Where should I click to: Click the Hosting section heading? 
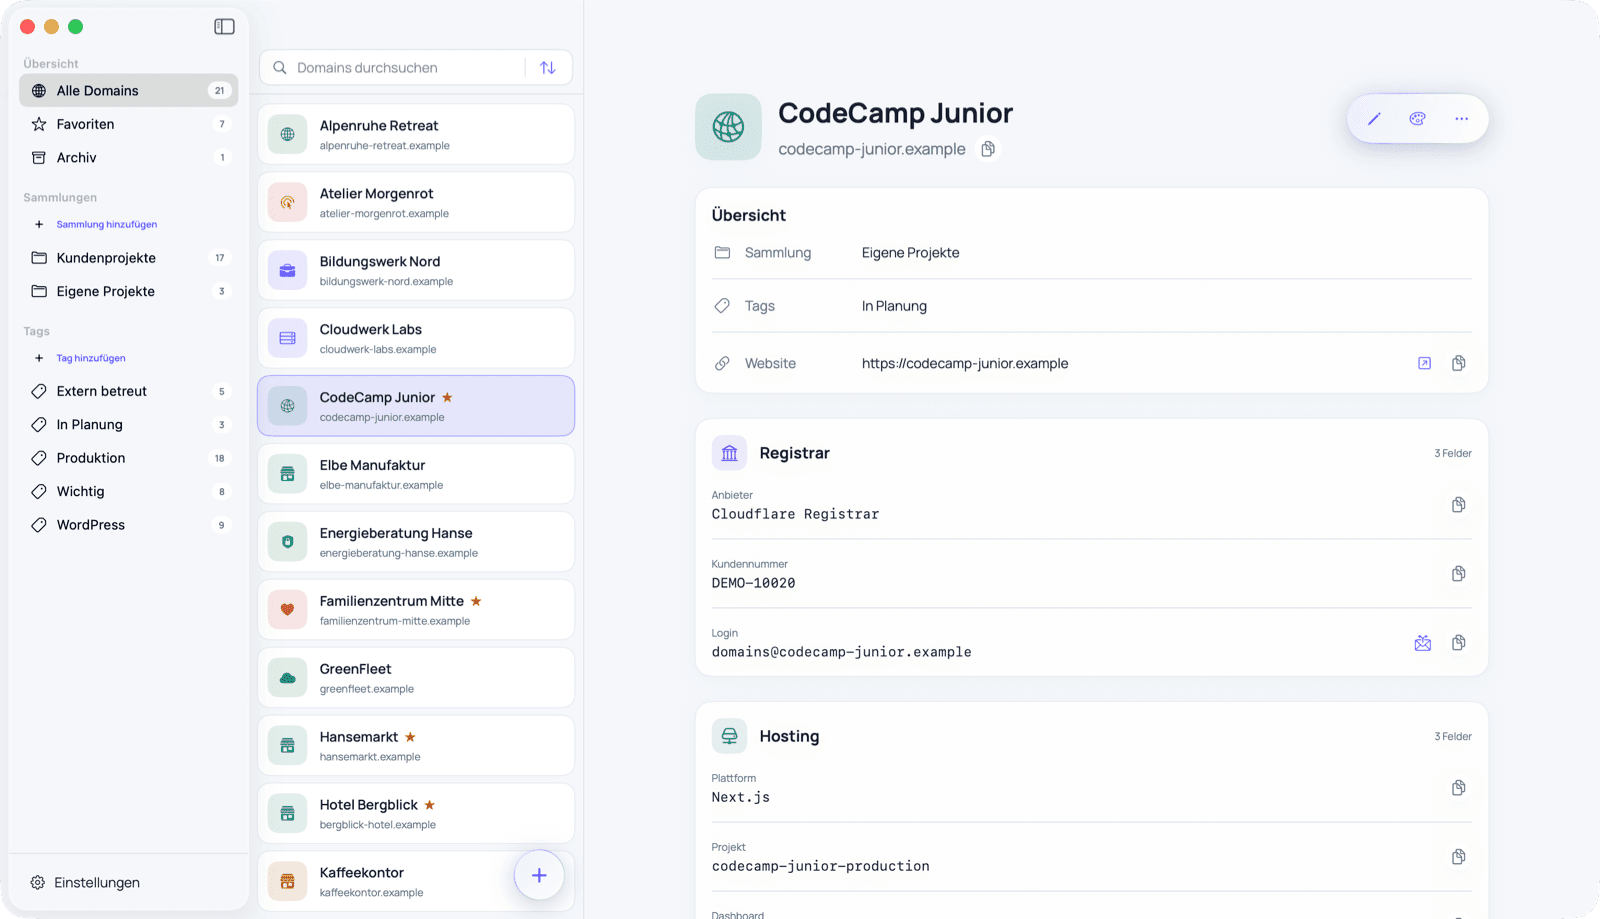pyautogui.click(x=789, y=736)
